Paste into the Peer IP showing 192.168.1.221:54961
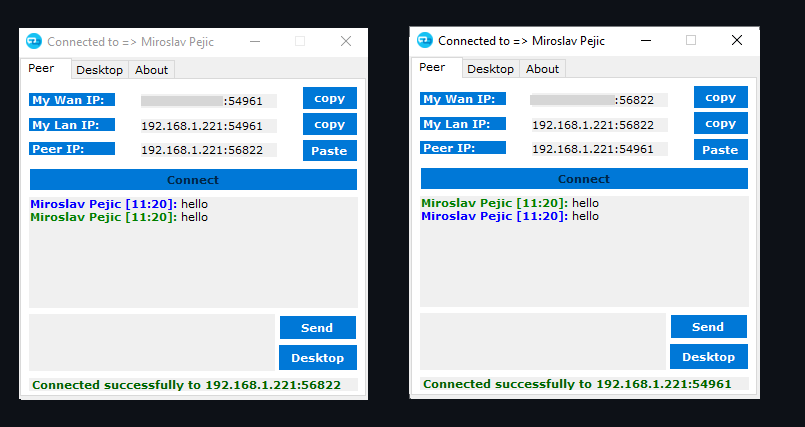The width and height of the screenshot is (805, 427). [720, 150]
